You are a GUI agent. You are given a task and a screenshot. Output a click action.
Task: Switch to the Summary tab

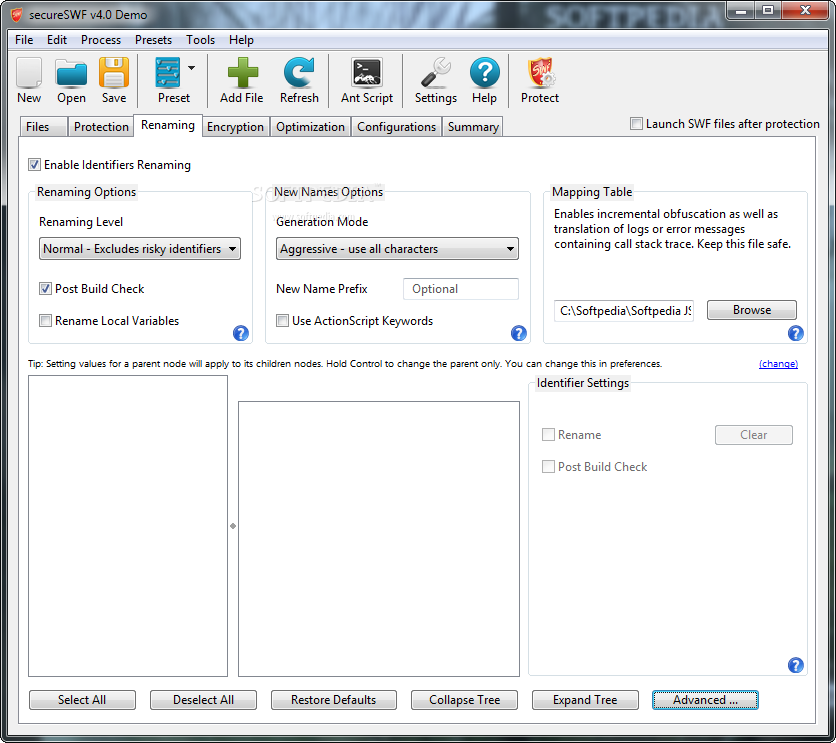click(473, 127)
